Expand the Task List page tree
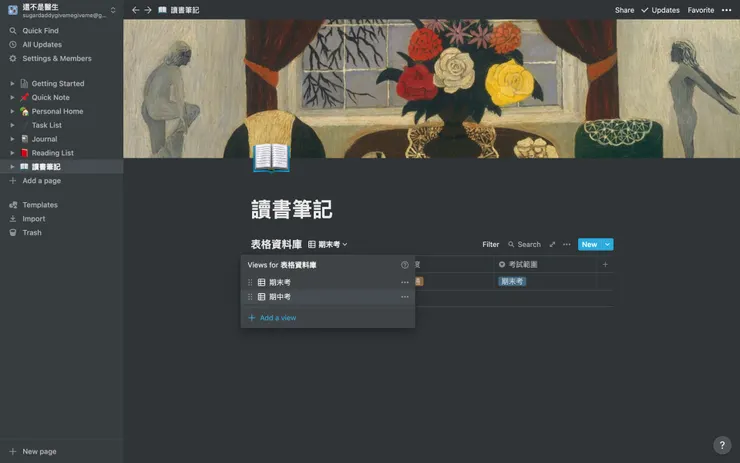 click(x=12, y=125)
